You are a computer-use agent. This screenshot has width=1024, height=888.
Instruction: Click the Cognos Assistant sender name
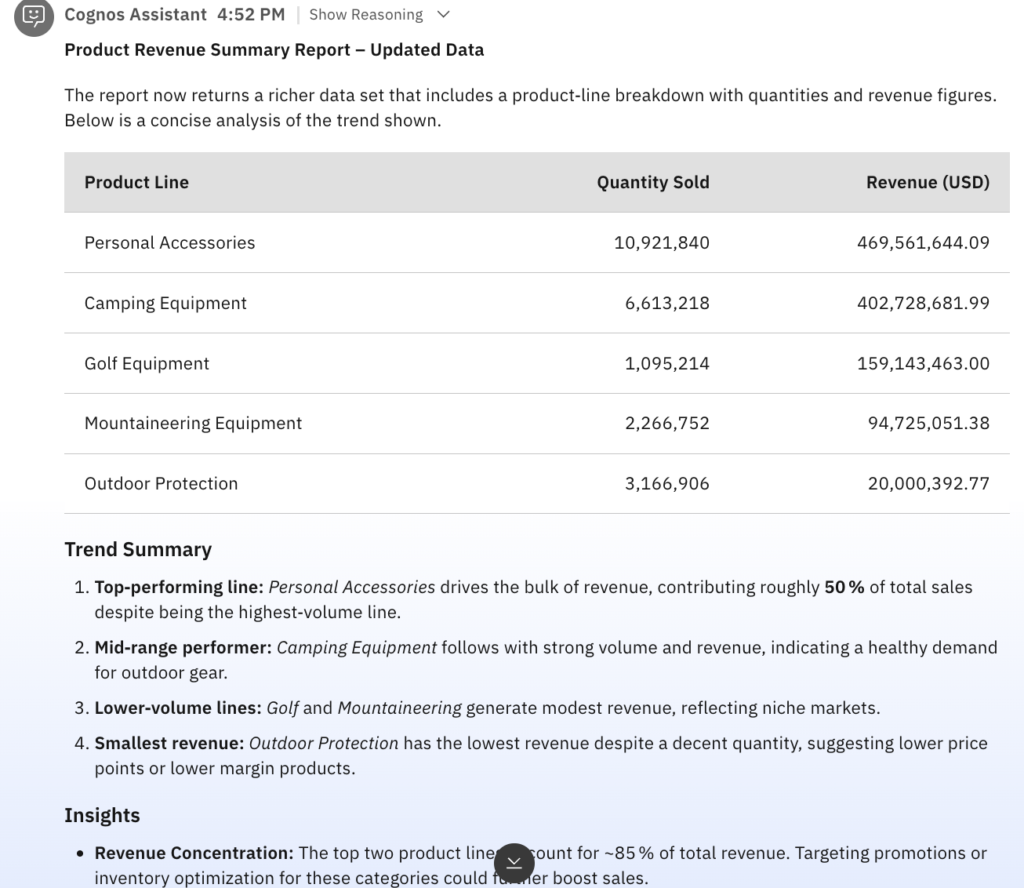[135, 15]
